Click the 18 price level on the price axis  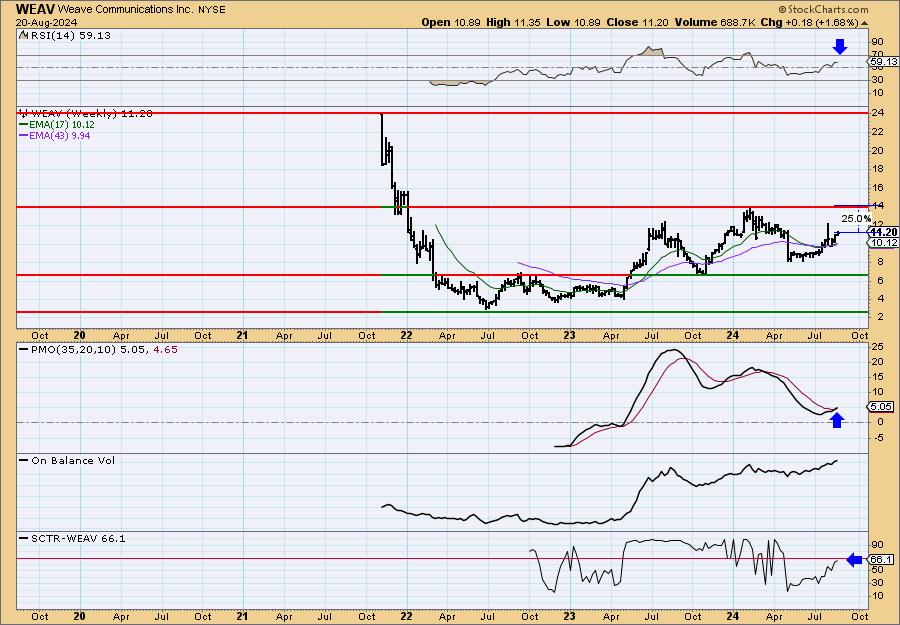[x=877, y=169]
